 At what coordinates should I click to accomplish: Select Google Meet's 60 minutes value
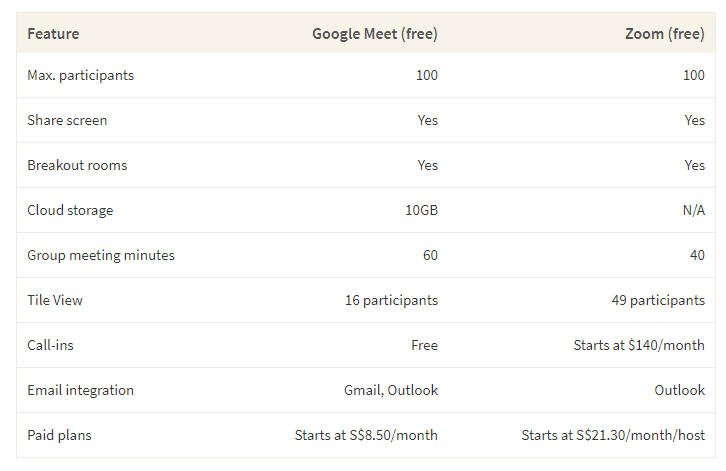coord(430,255)
